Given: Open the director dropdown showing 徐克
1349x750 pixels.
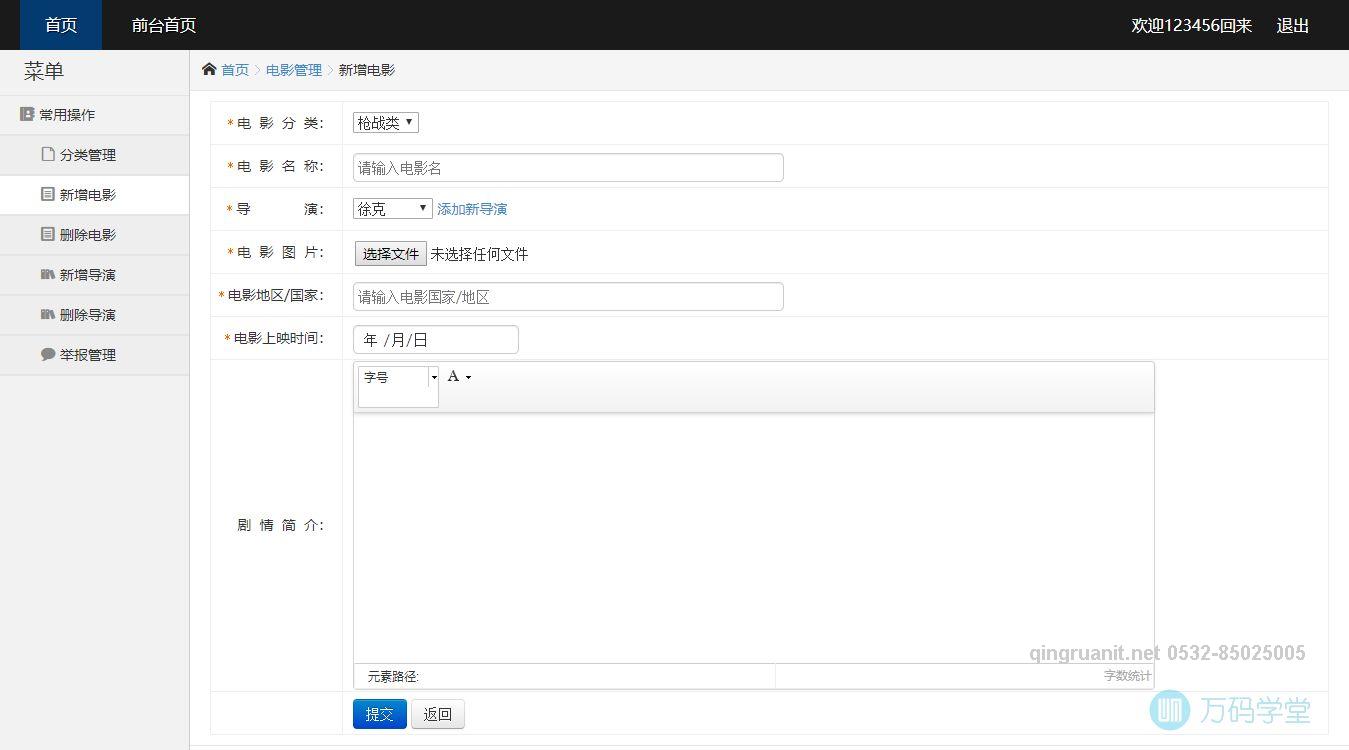Looking at the screenshot, I should [x=391, y=208].
